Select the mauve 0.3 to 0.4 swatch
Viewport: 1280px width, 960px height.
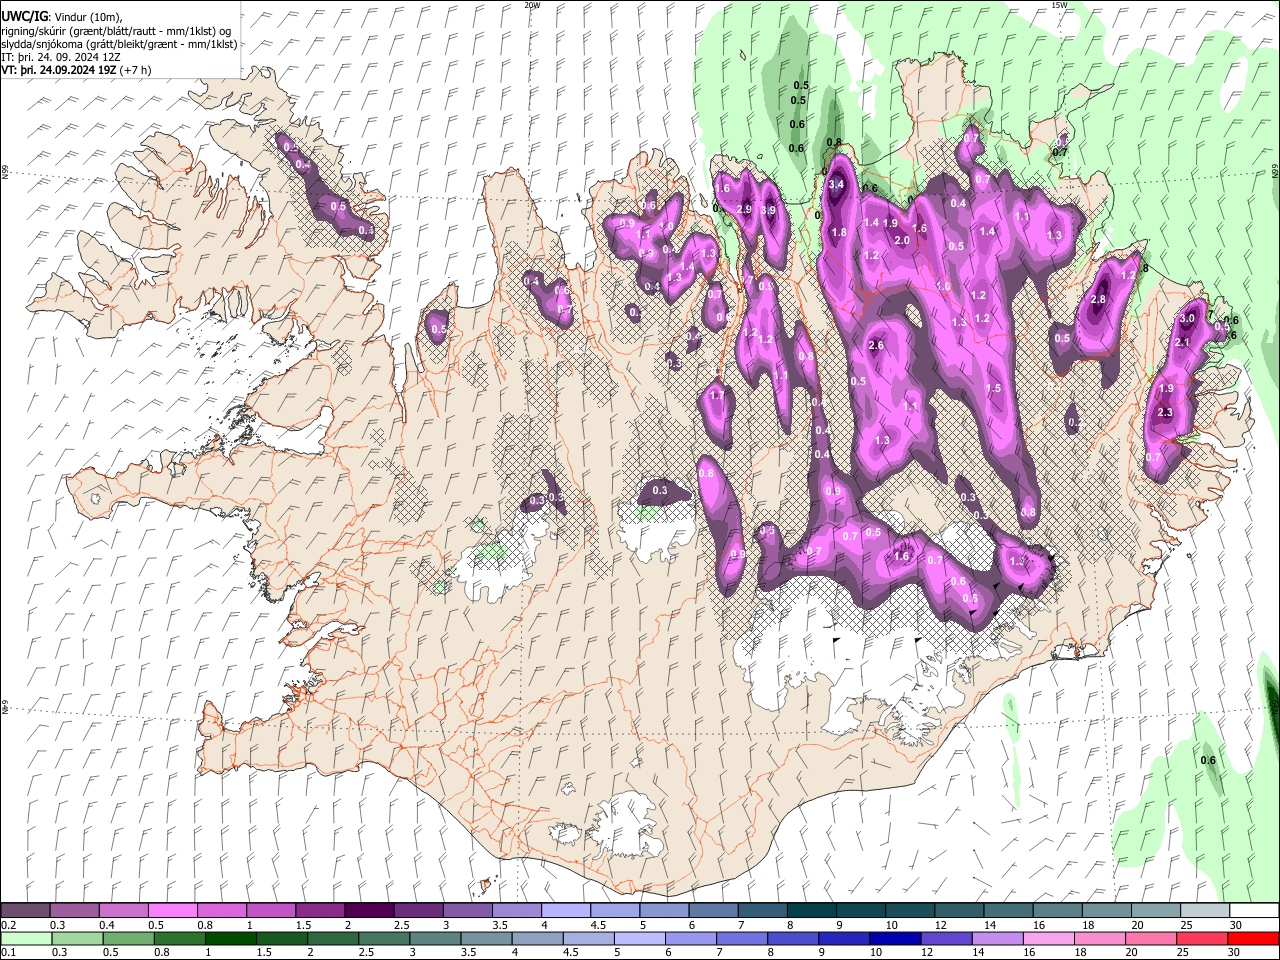pyautogui.click(x=74, y=910)
